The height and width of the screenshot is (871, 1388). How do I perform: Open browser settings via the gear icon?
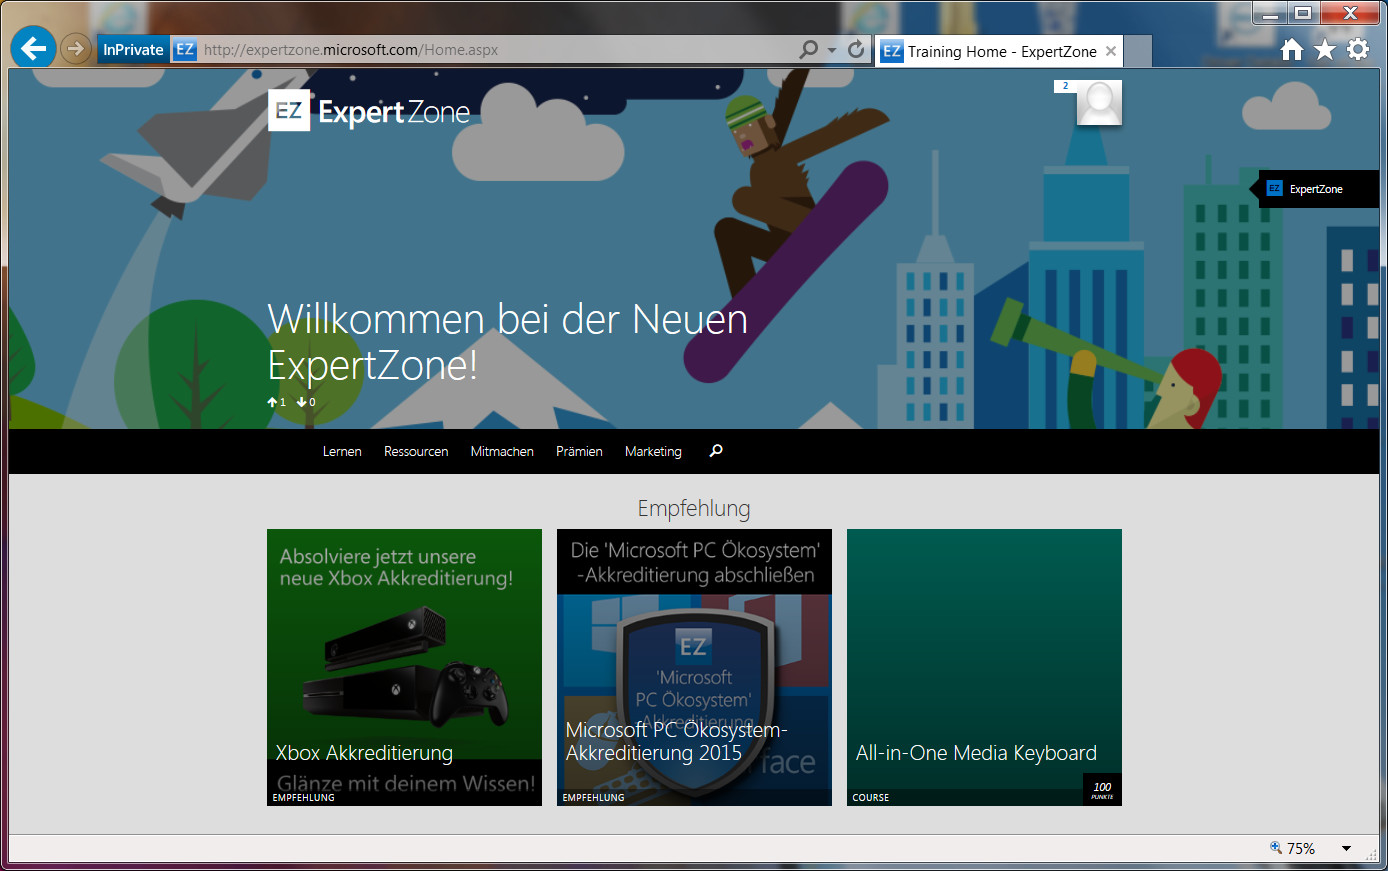pyautogui.click(x=1357, y=48)
